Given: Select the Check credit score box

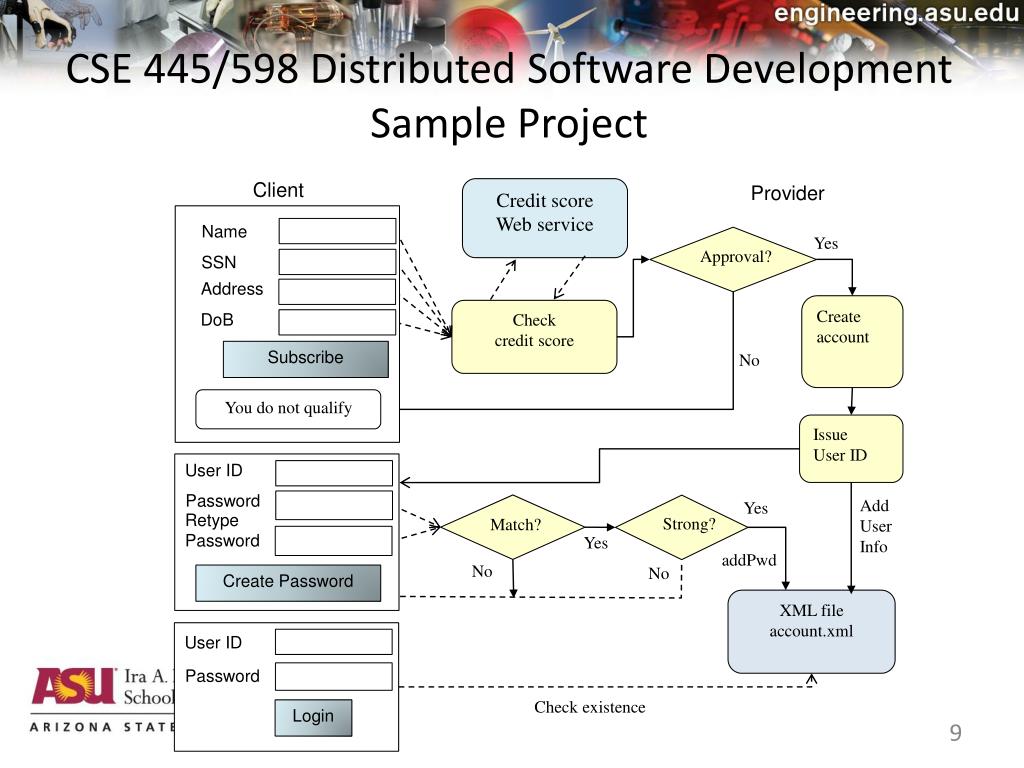Looking at the screenshot, I should point(534,337).
